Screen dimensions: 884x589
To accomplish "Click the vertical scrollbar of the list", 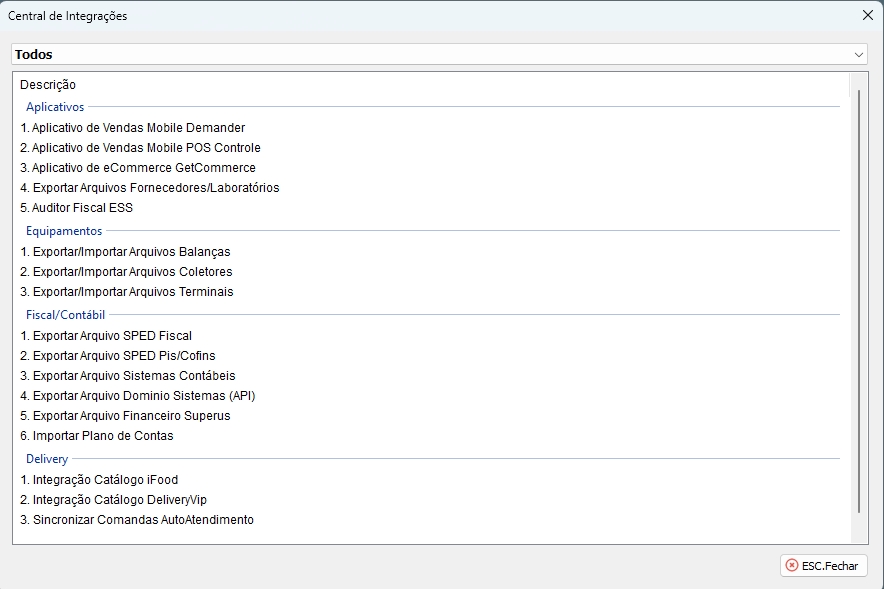I will (x=858, y=300).
